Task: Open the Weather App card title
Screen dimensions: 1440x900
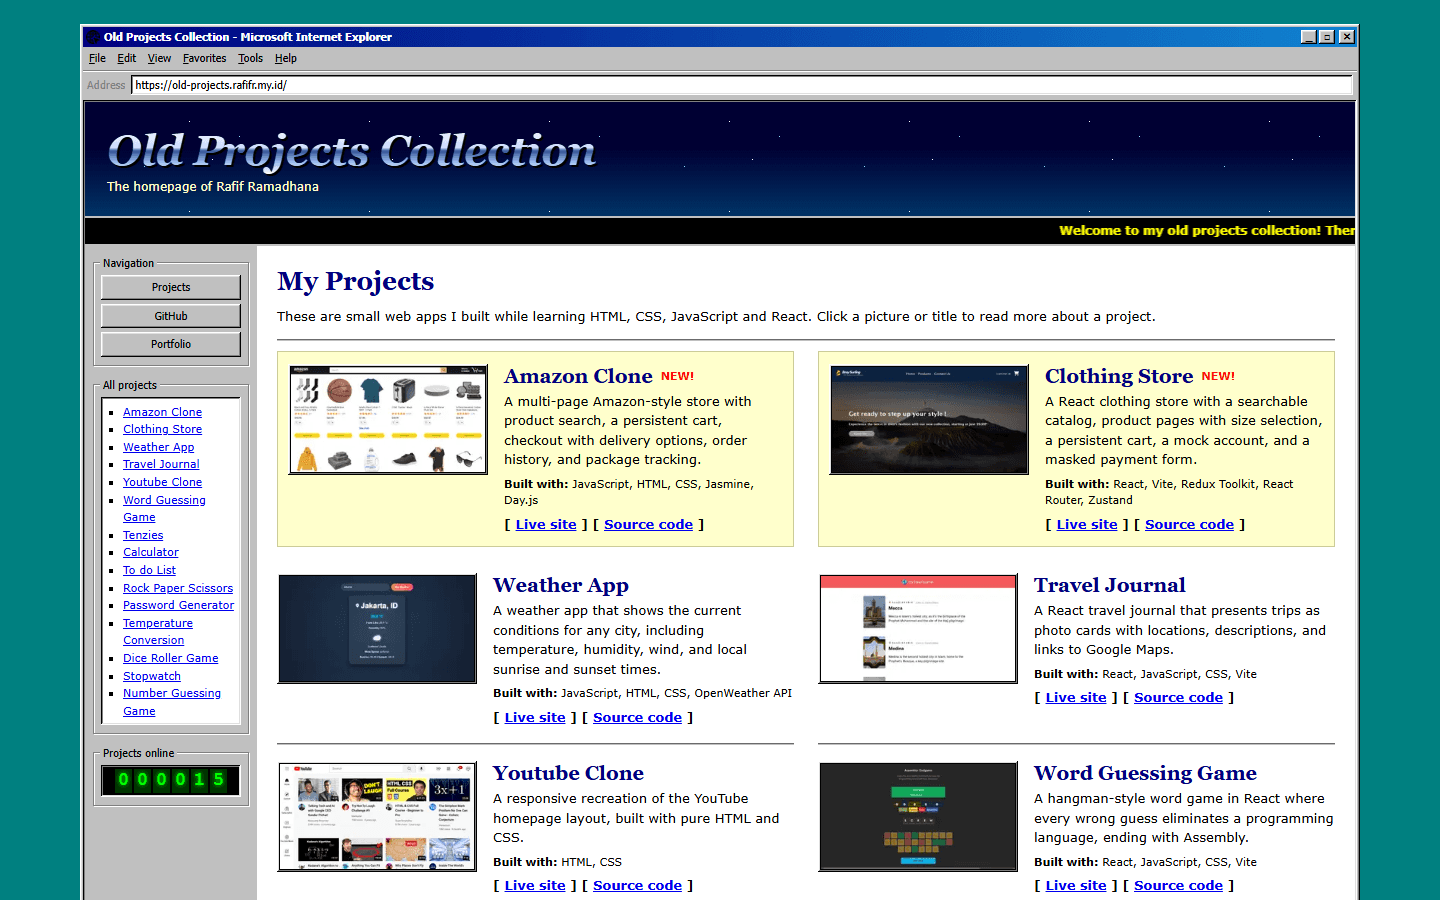Action: (561, 585)
